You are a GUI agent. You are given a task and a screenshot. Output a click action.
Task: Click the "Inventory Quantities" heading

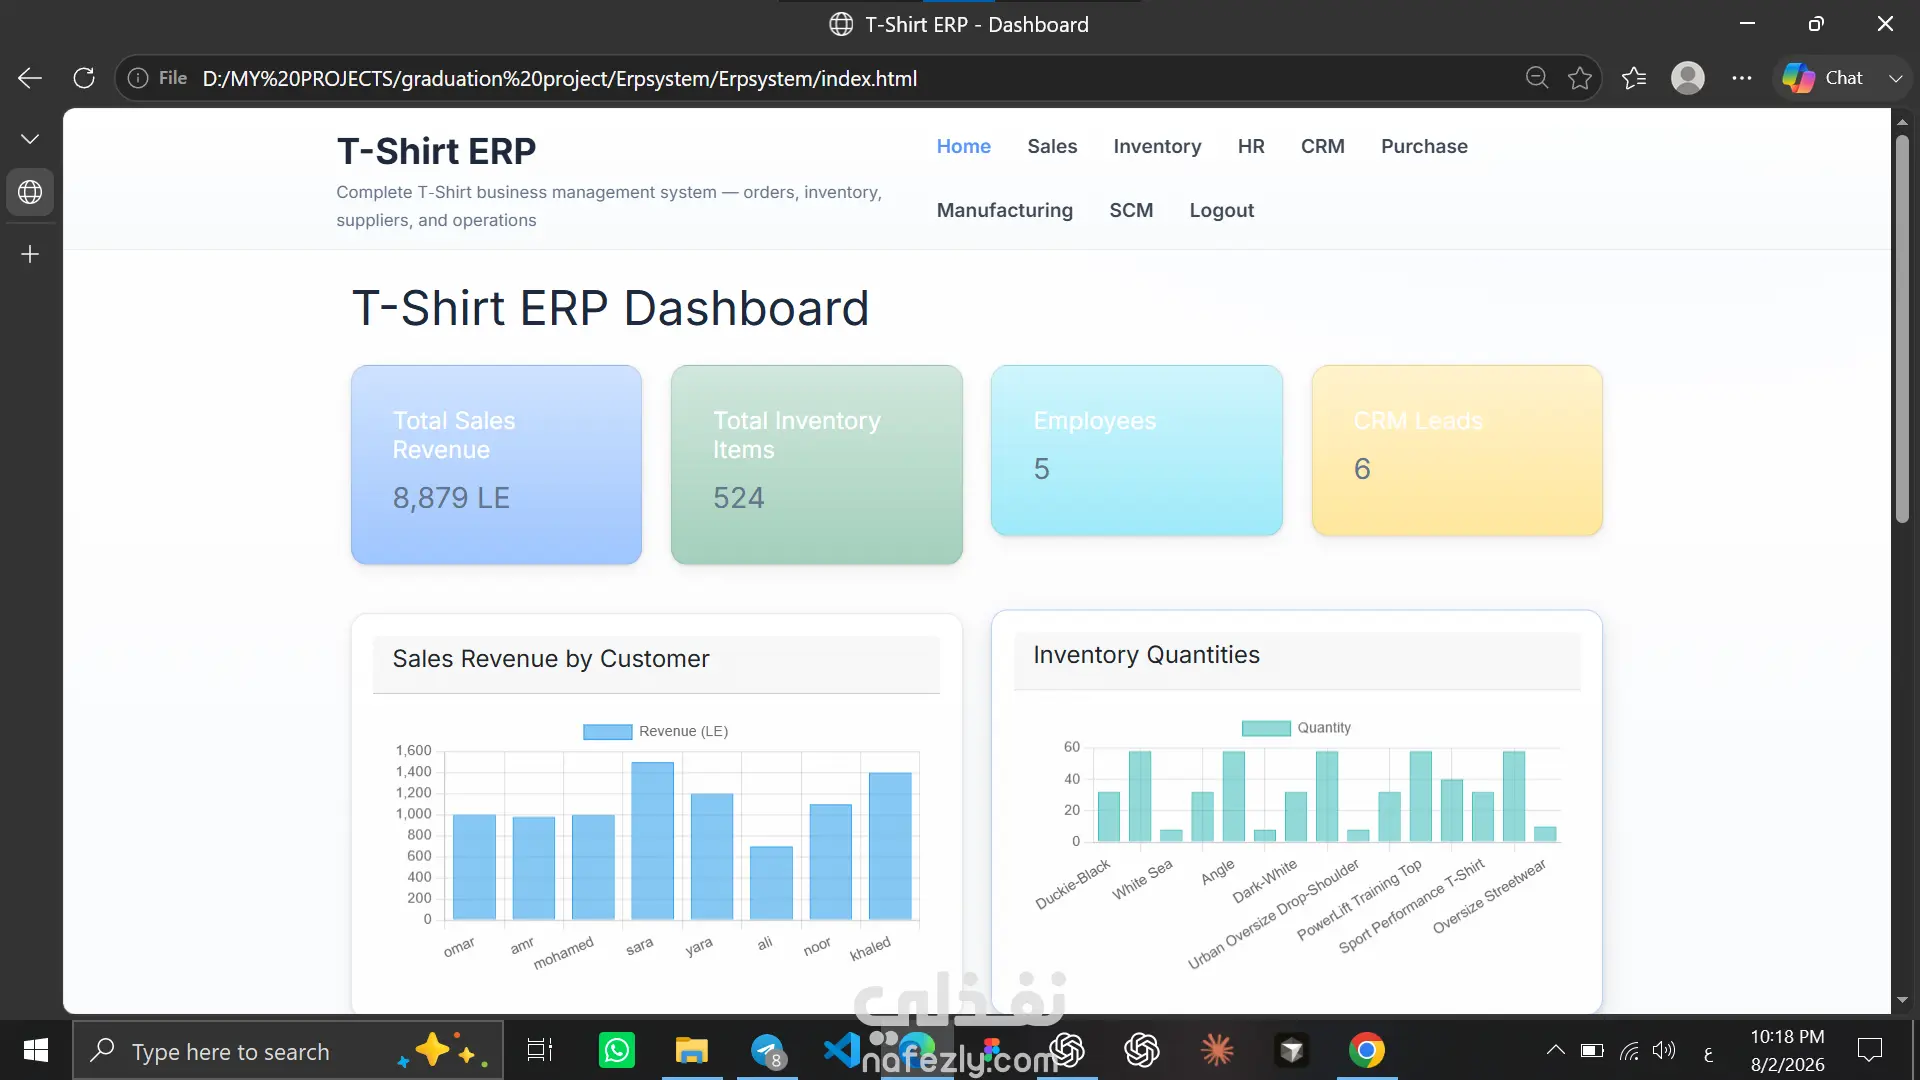[1146, 655]
